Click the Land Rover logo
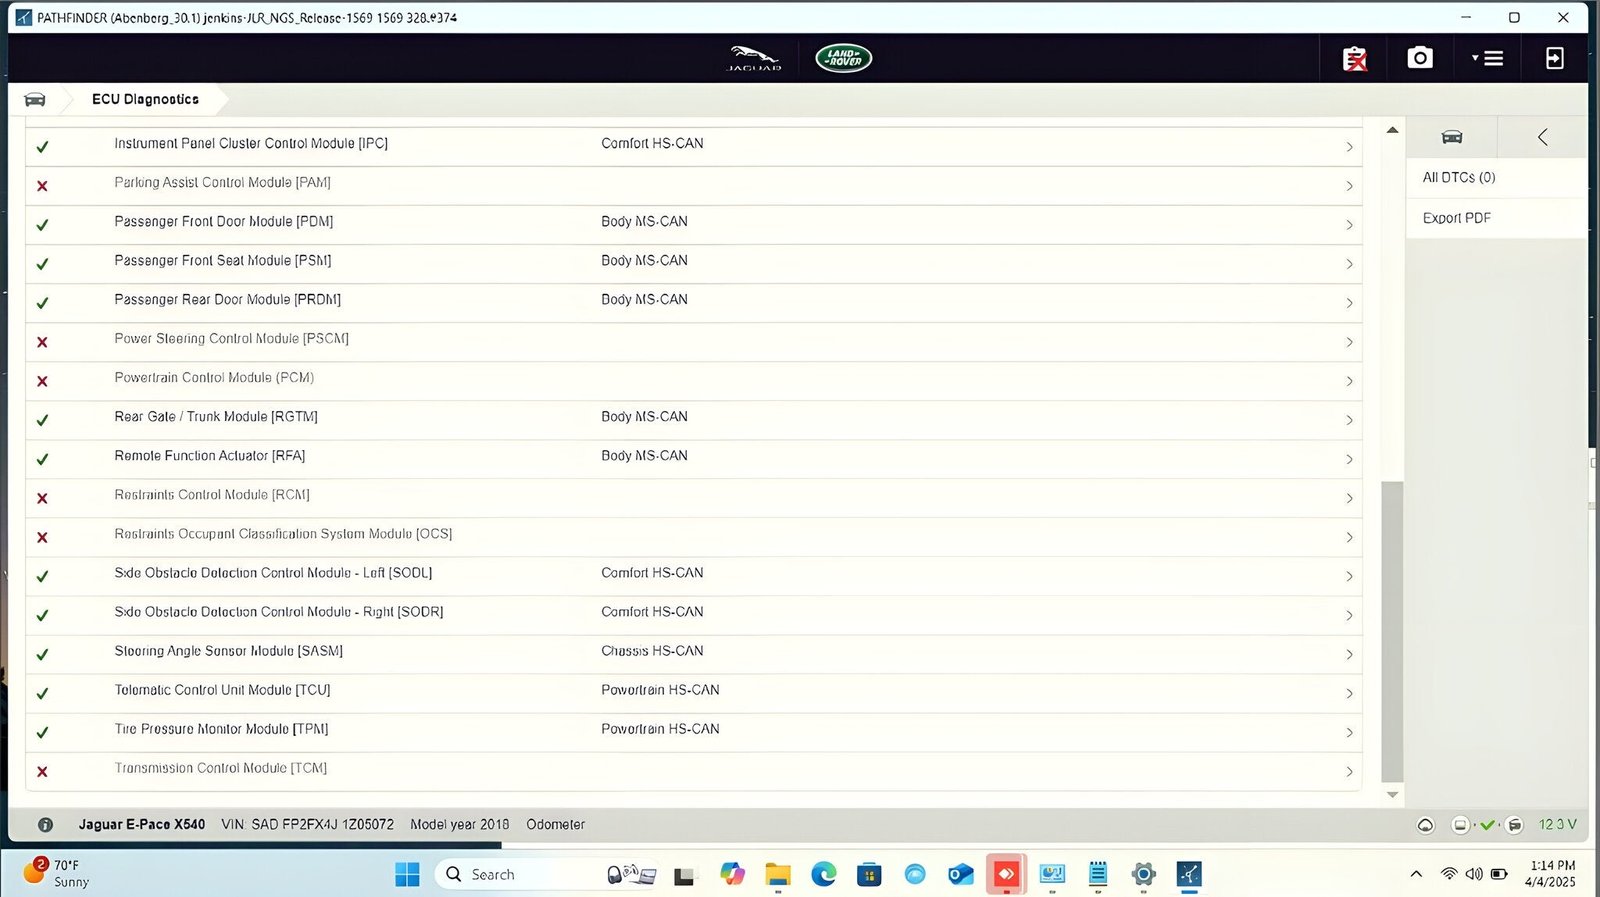Image resolution: width=1600 pixels, height=897 pixels. coord(844,58)
